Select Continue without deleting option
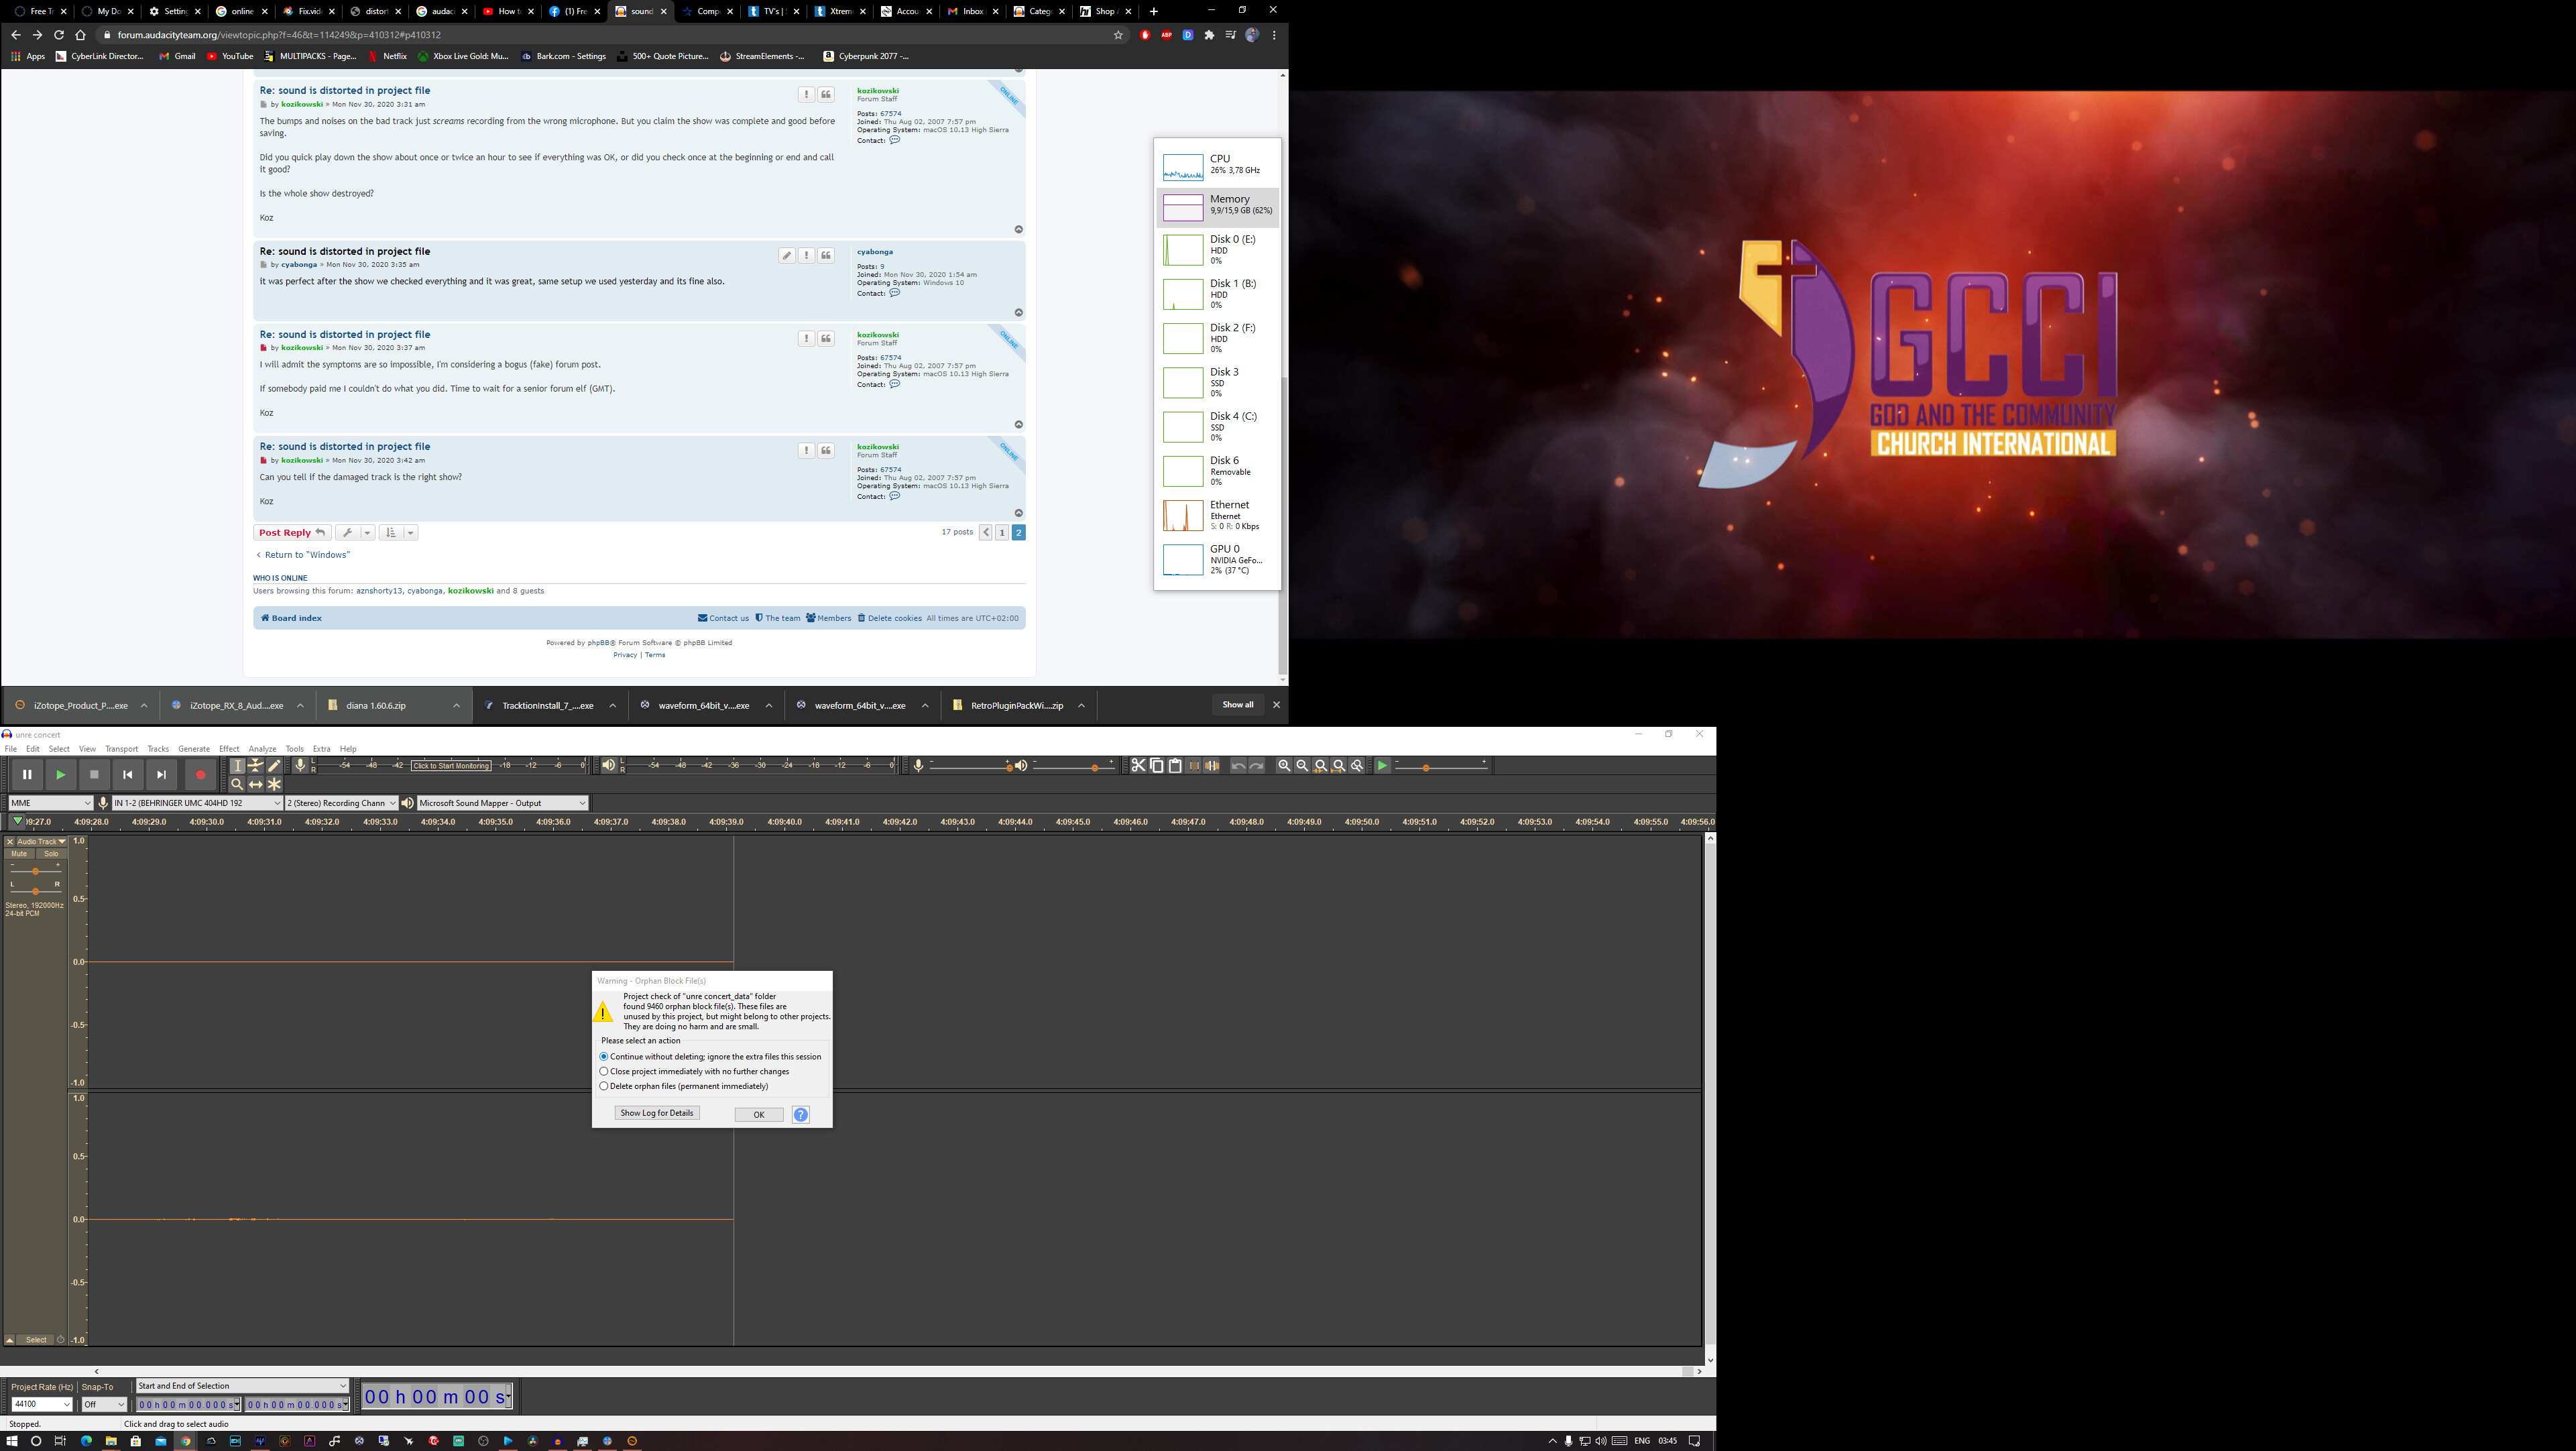 coord(711,1057)
